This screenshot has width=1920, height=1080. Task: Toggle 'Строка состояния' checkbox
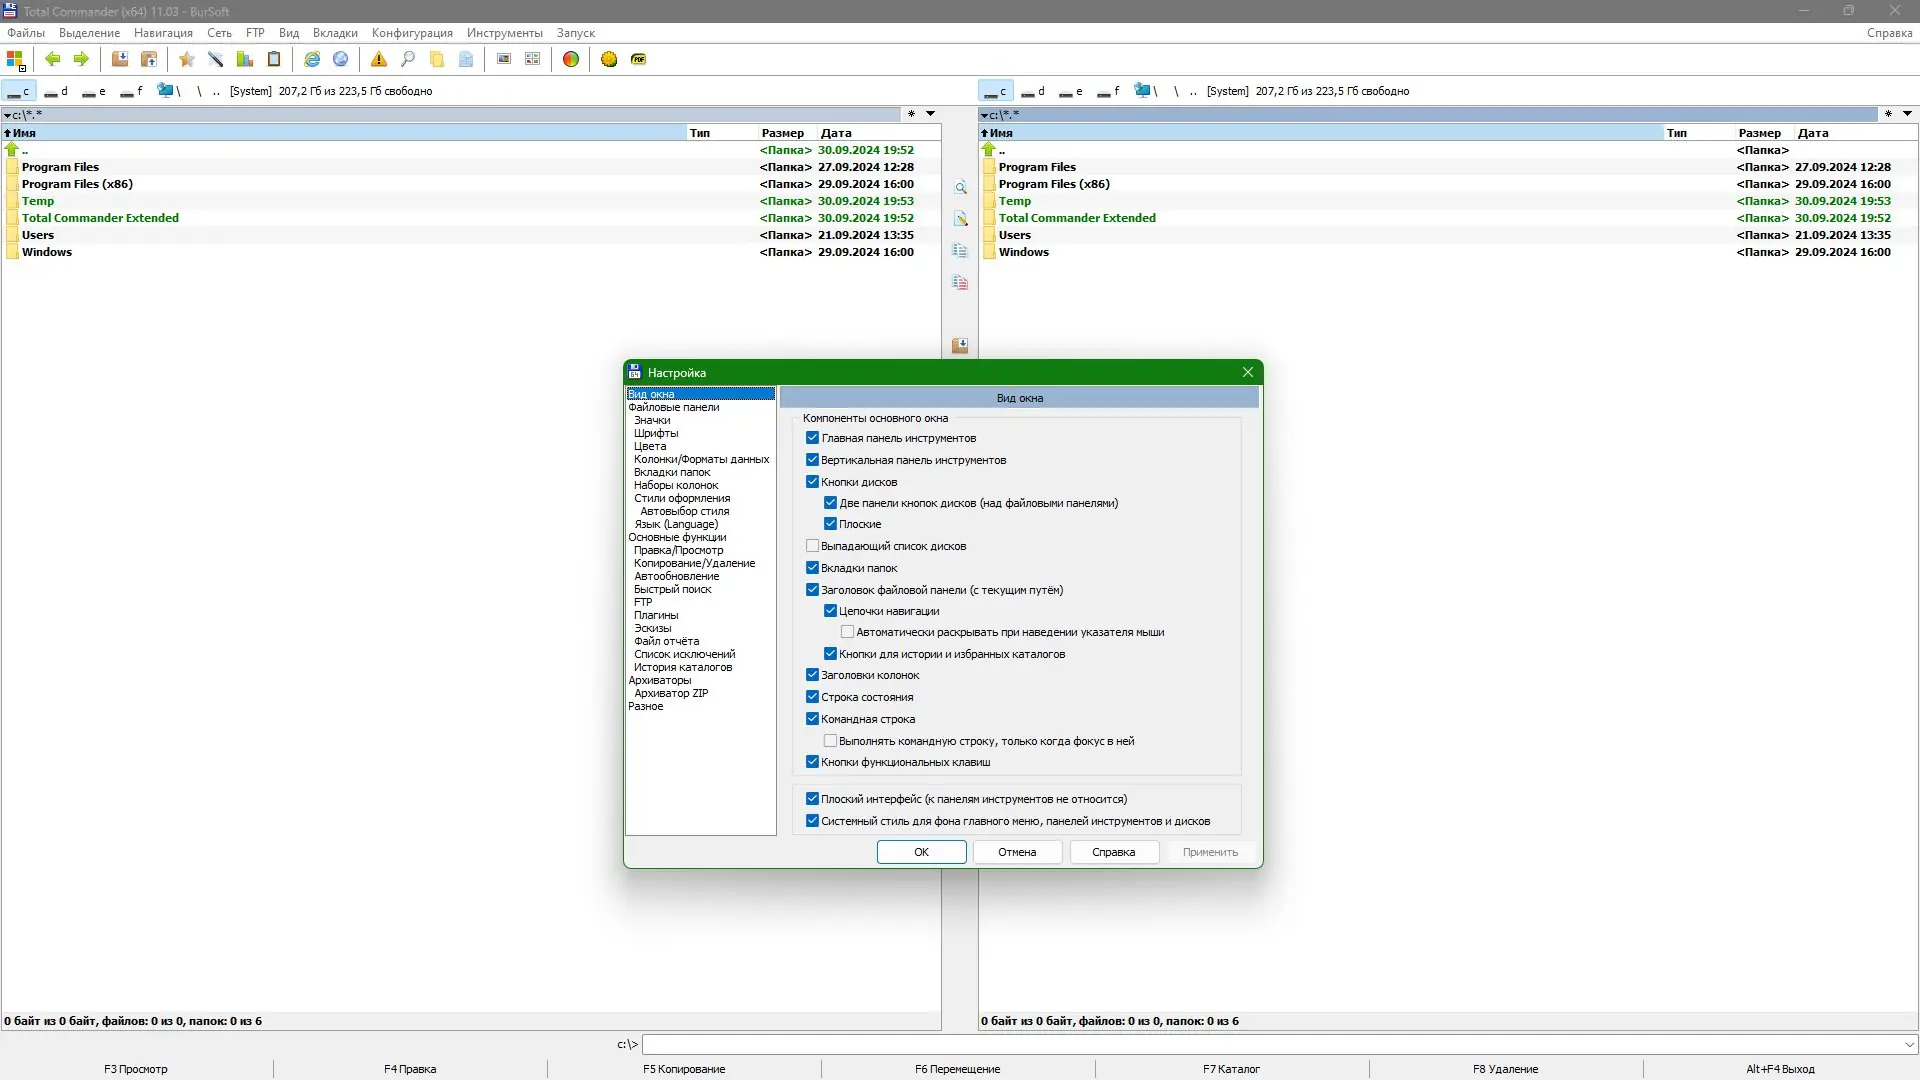coord(812,697)
